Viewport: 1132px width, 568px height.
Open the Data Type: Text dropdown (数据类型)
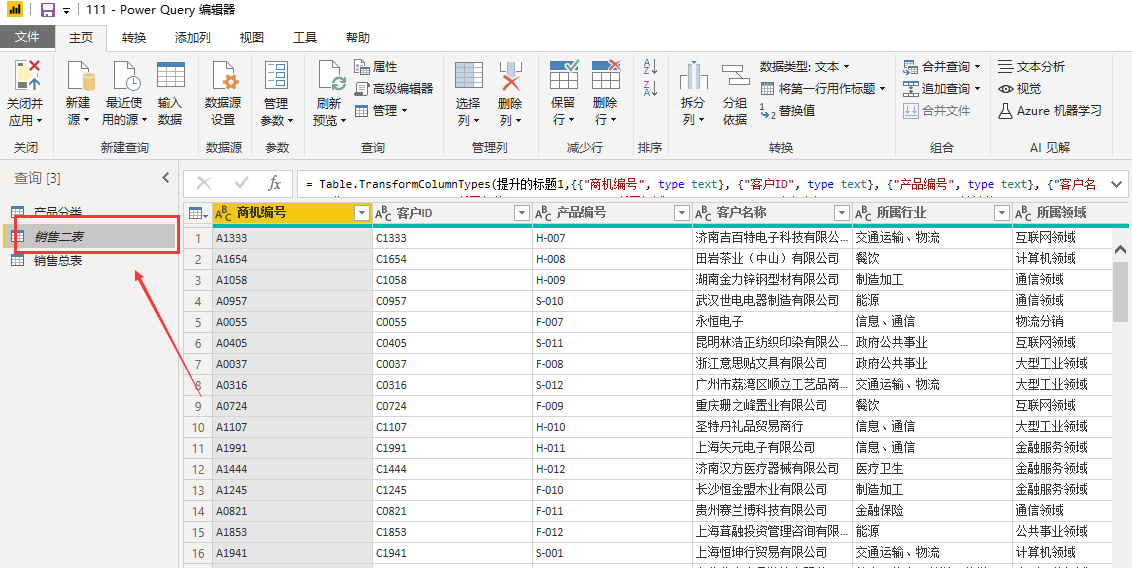click(805, 66)
